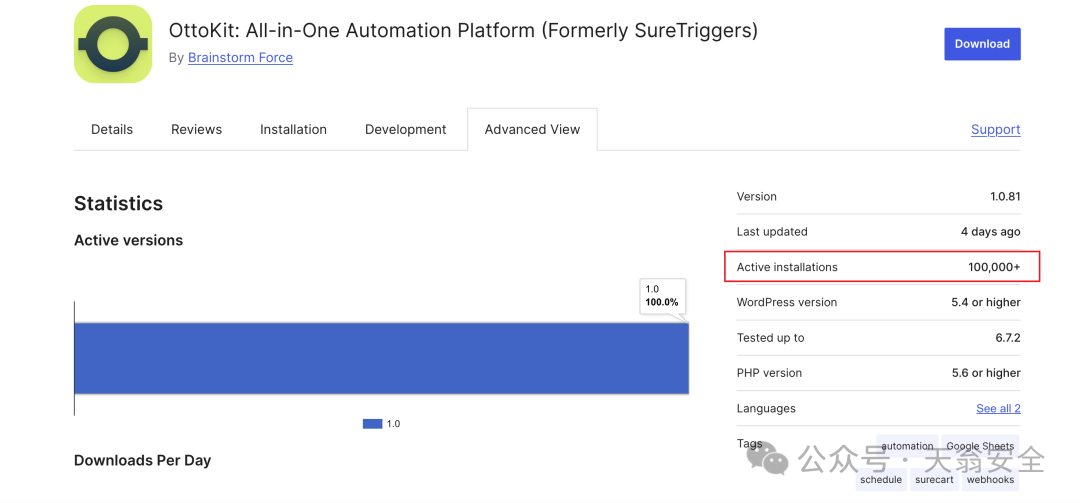
Task: Click See all 2 languages link
Action: point(998,409)
